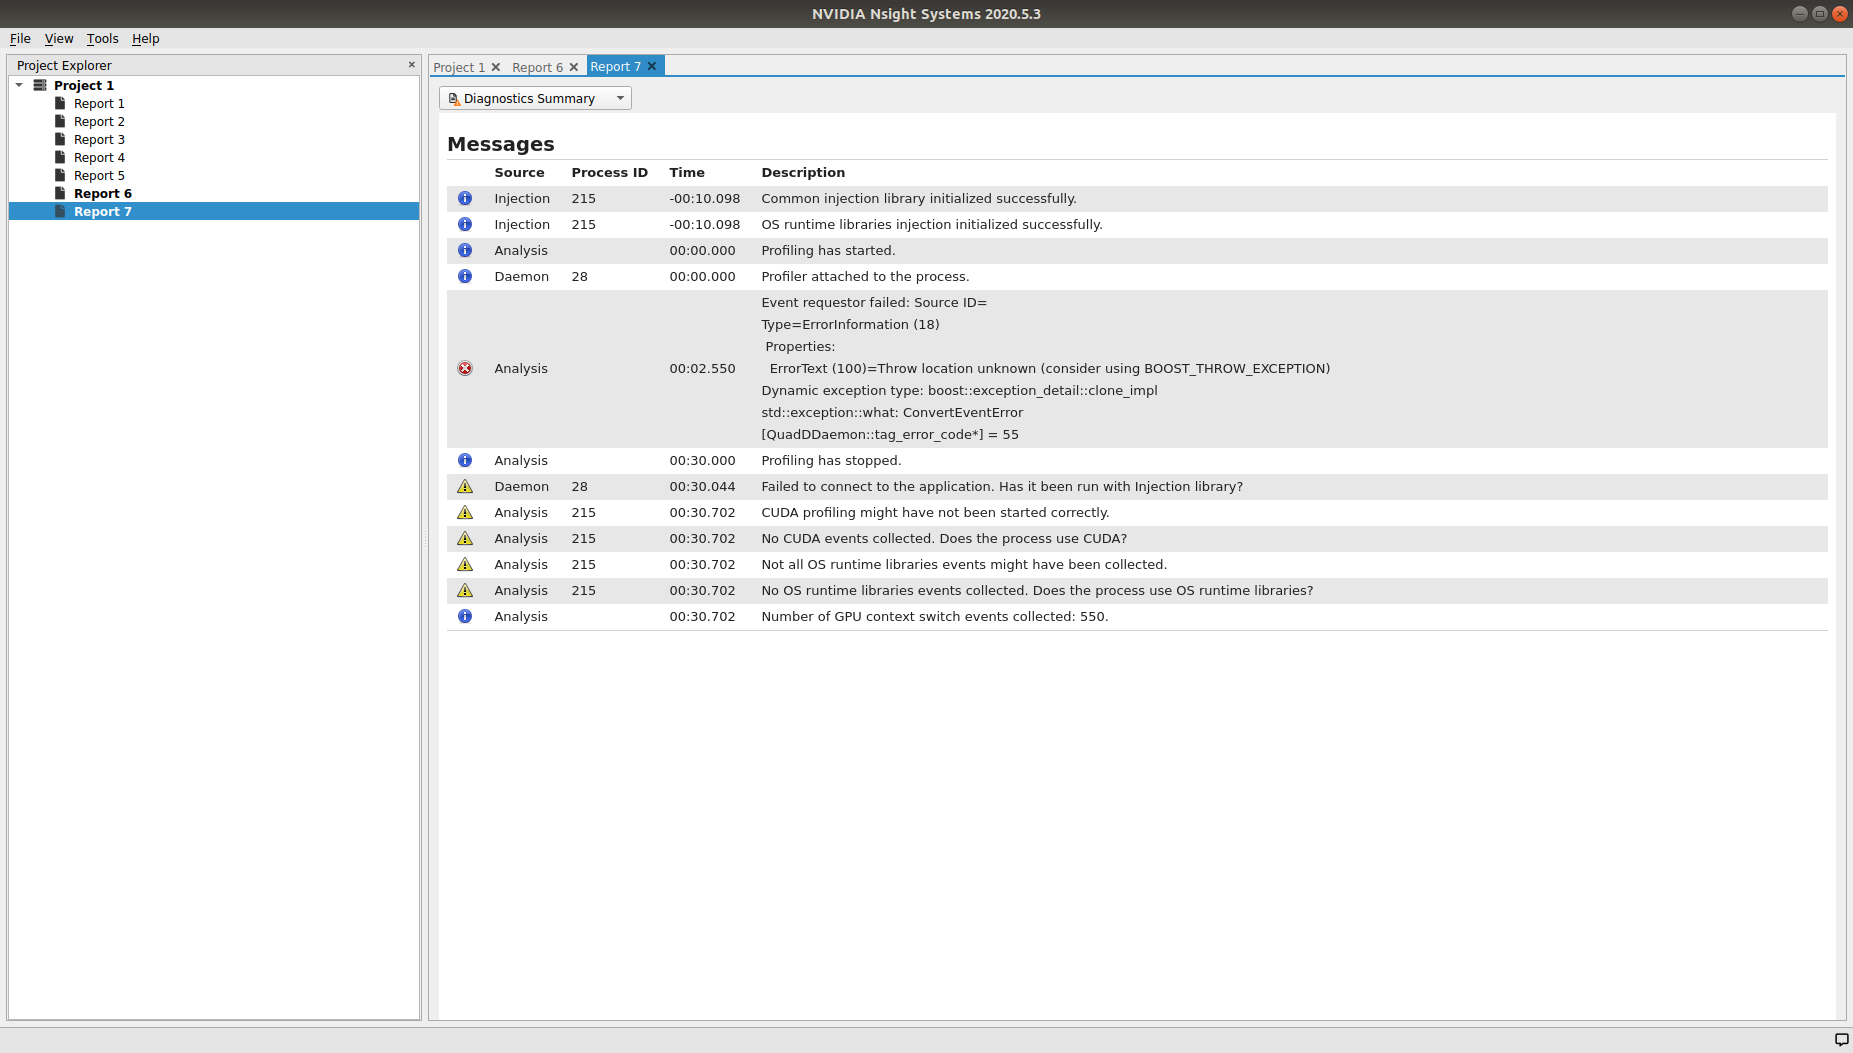Open Report 2 in Project Explorer
The image size is (1853, 1053).
(x=99, y=122)
